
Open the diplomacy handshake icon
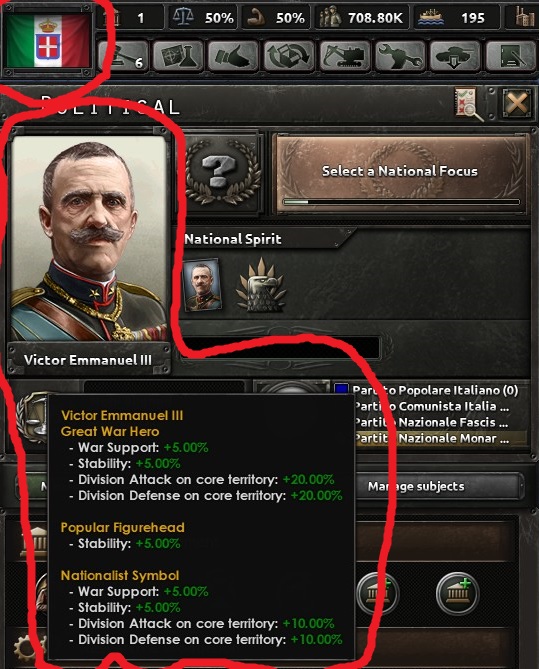click(x=233, y=56)
